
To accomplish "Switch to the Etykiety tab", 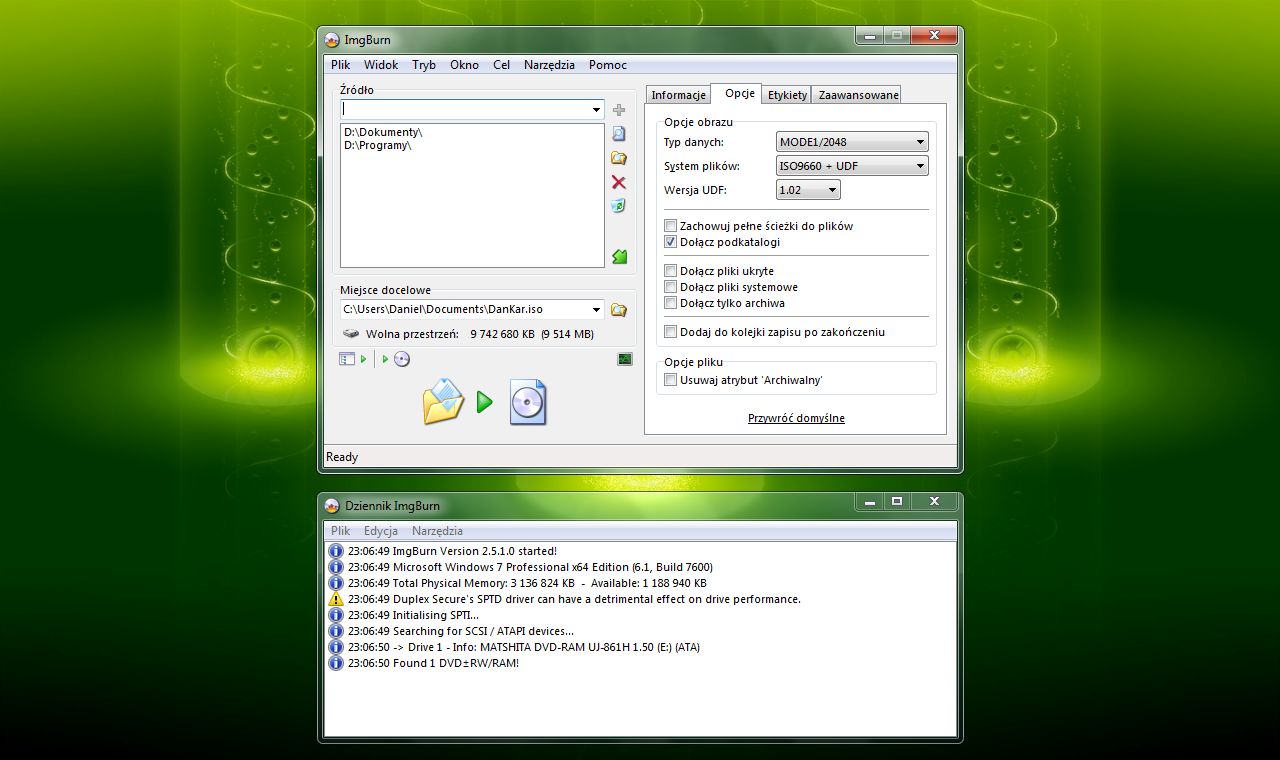I will [787, 95].
